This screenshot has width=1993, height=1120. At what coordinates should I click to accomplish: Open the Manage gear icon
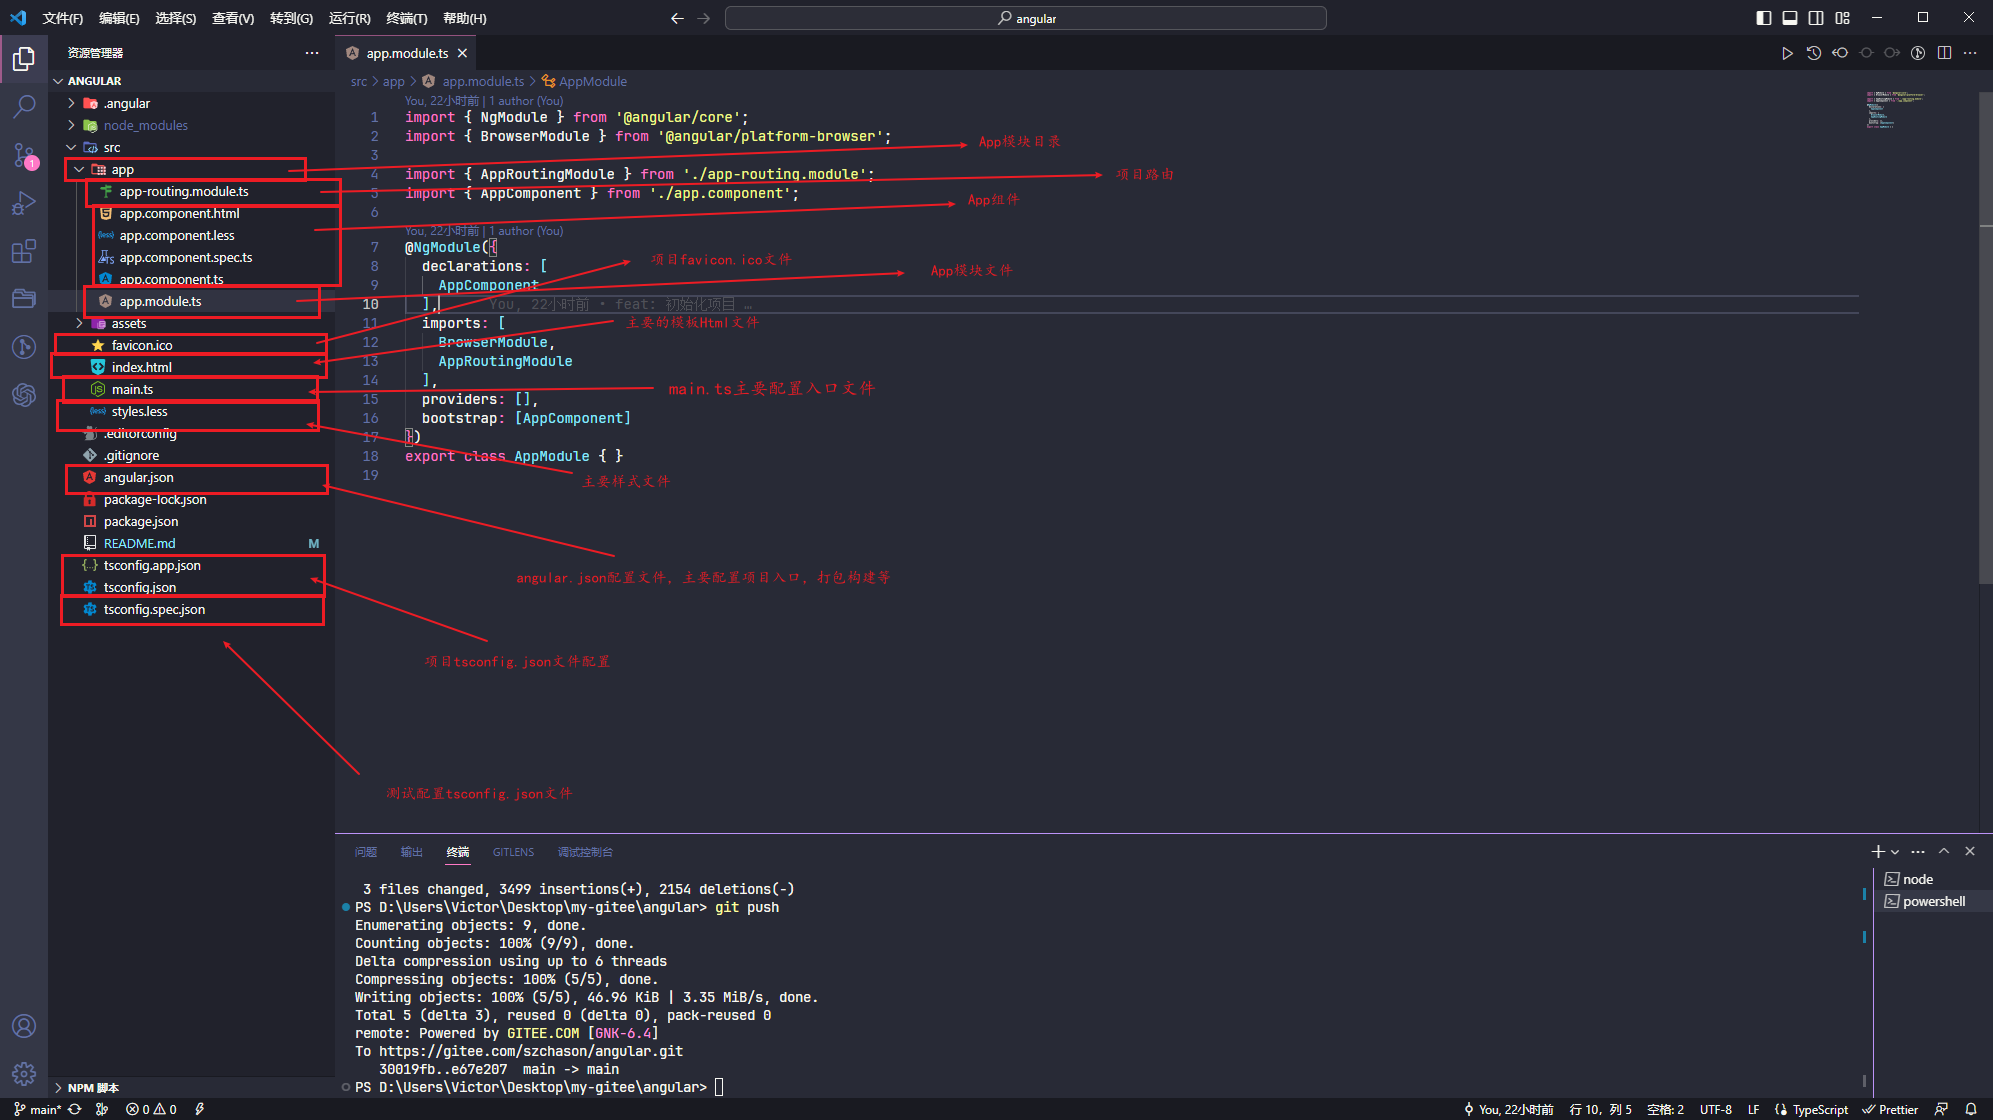(24, 1074)
